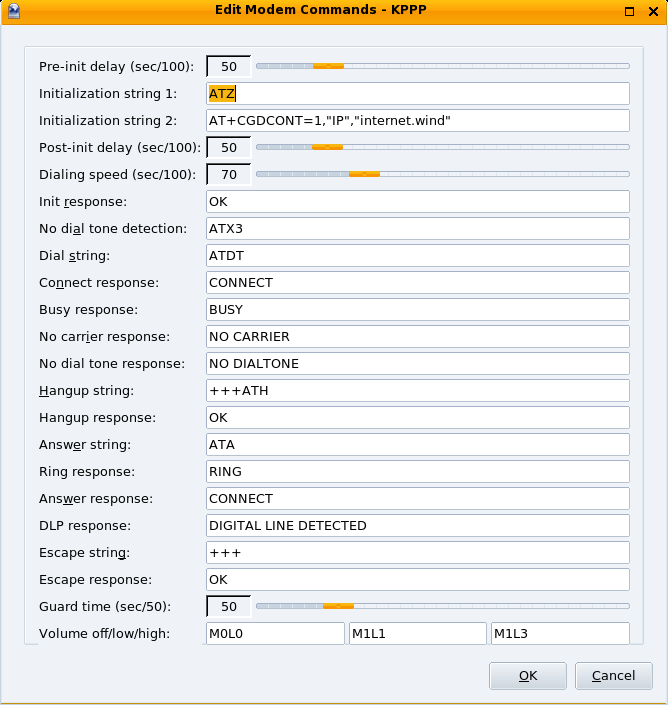Close the Edit Modem Commands dialog
The width and height of the screenshot is (668, 705).
653,12
